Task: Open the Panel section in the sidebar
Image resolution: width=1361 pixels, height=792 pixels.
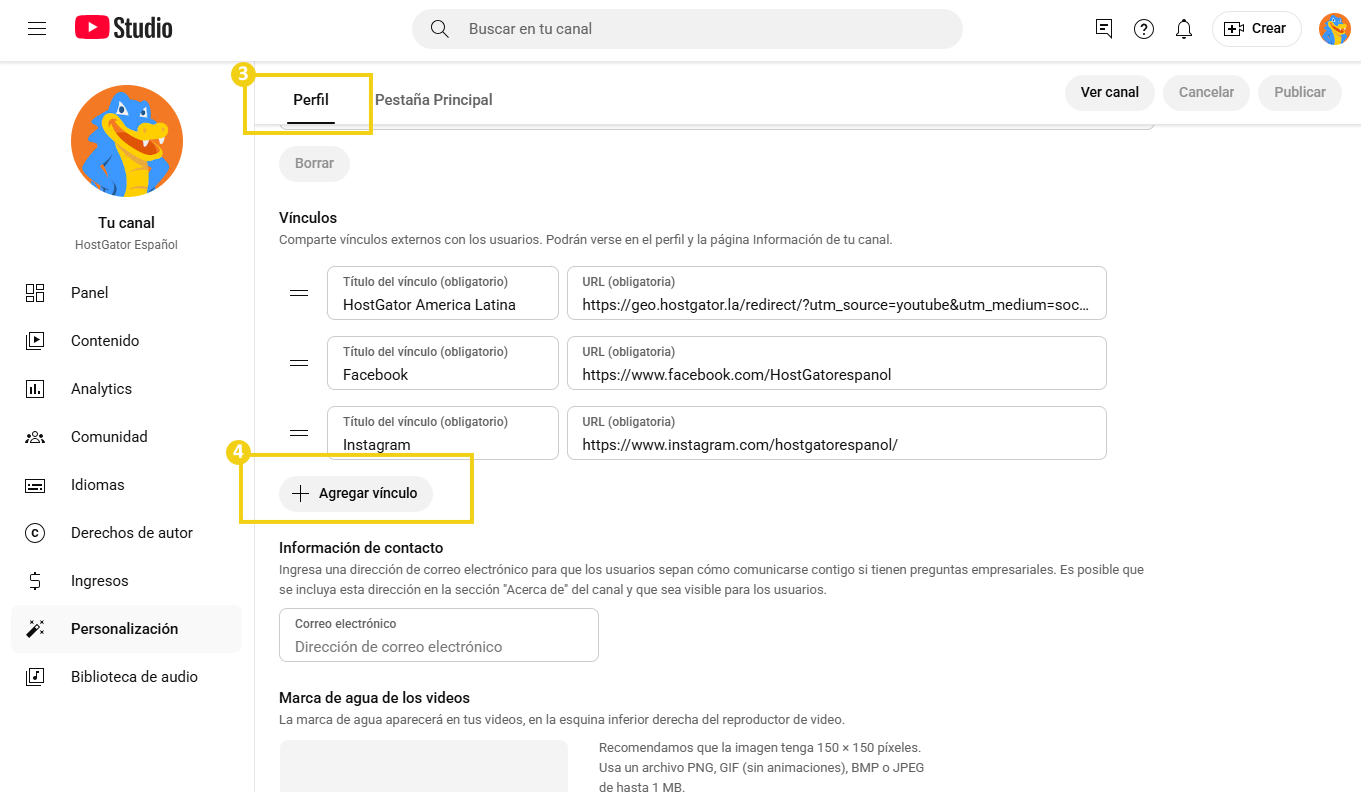Action: pos(35,292)
